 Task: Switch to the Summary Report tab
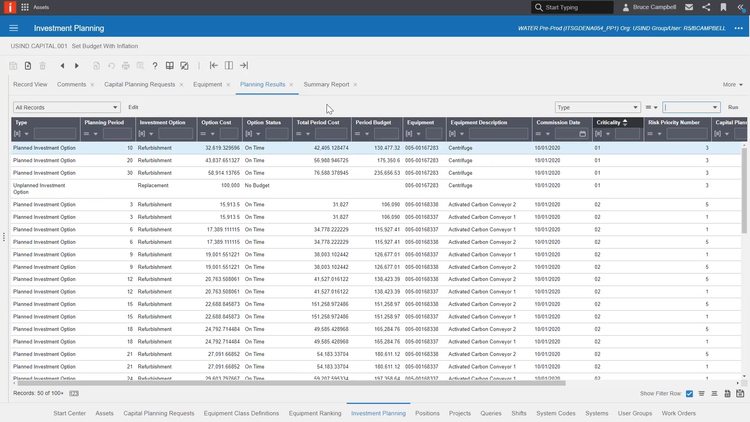(326, 84)
